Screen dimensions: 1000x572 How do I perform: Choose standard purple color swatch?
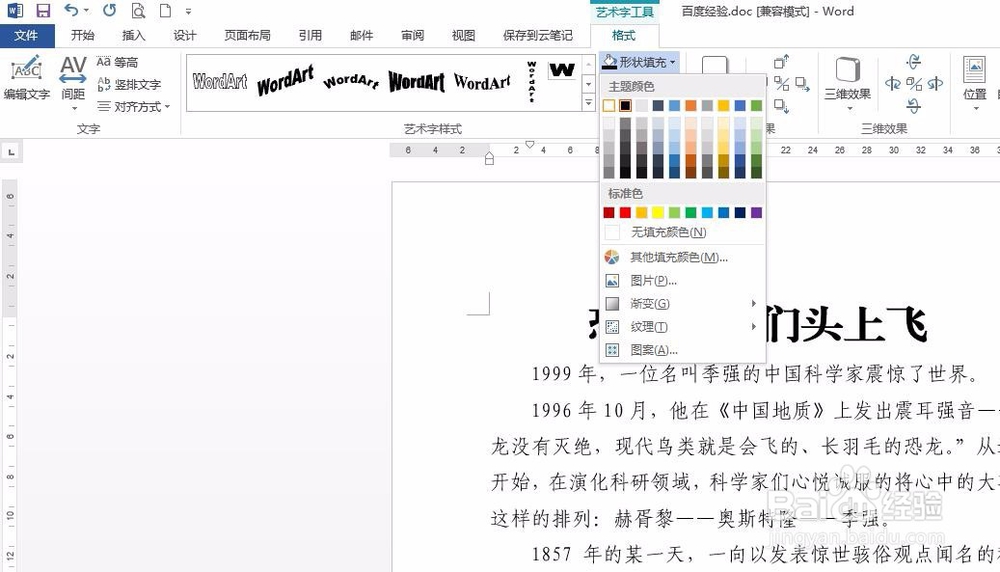(x=756, y=212)
